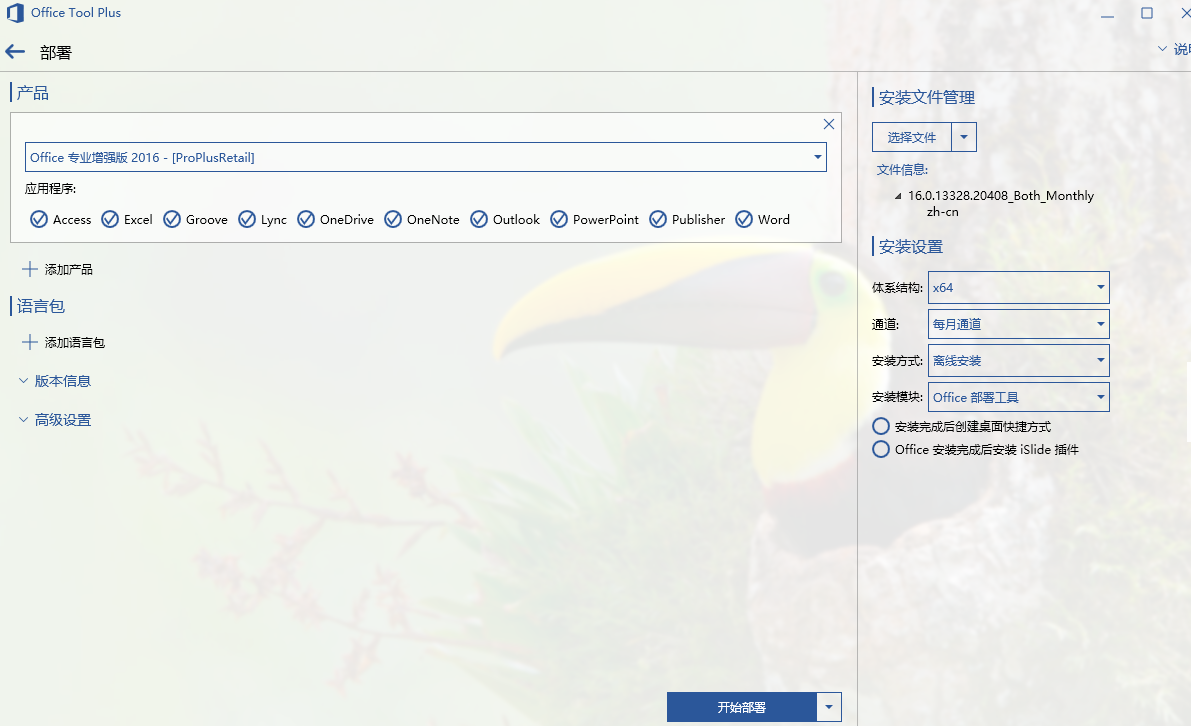Open the 安装方式 离线安装 dropdown
Image resolution: width=1191 pixels, height=726 pixels.
point(1019,361)
